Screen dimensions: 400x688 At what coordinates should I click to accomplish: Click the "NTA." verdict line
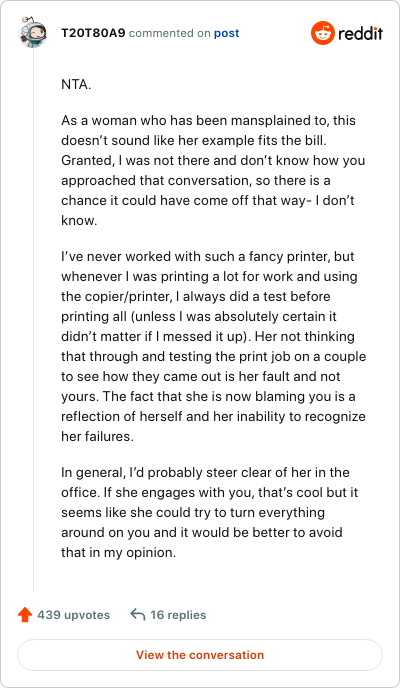tap(76, 84)
